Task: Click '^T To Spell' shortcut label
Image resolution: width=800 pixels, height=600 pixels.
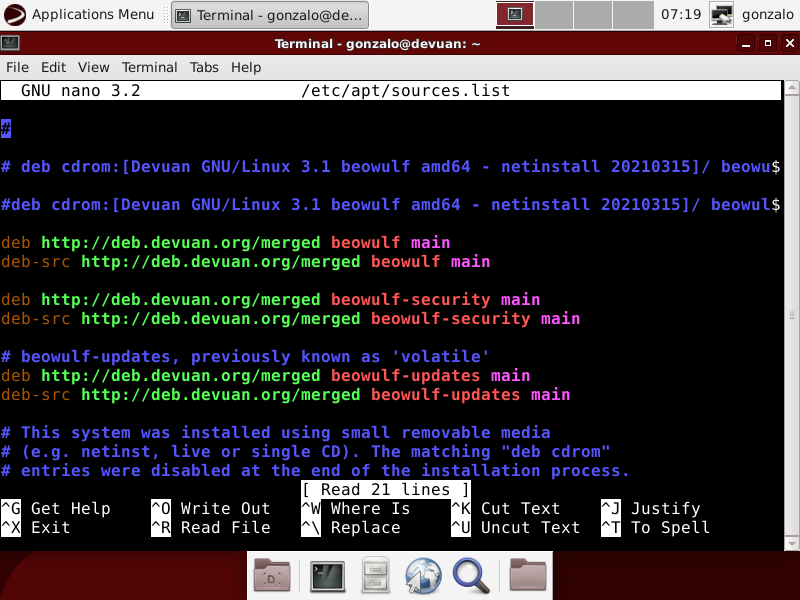Action: [x=656, y=528]
